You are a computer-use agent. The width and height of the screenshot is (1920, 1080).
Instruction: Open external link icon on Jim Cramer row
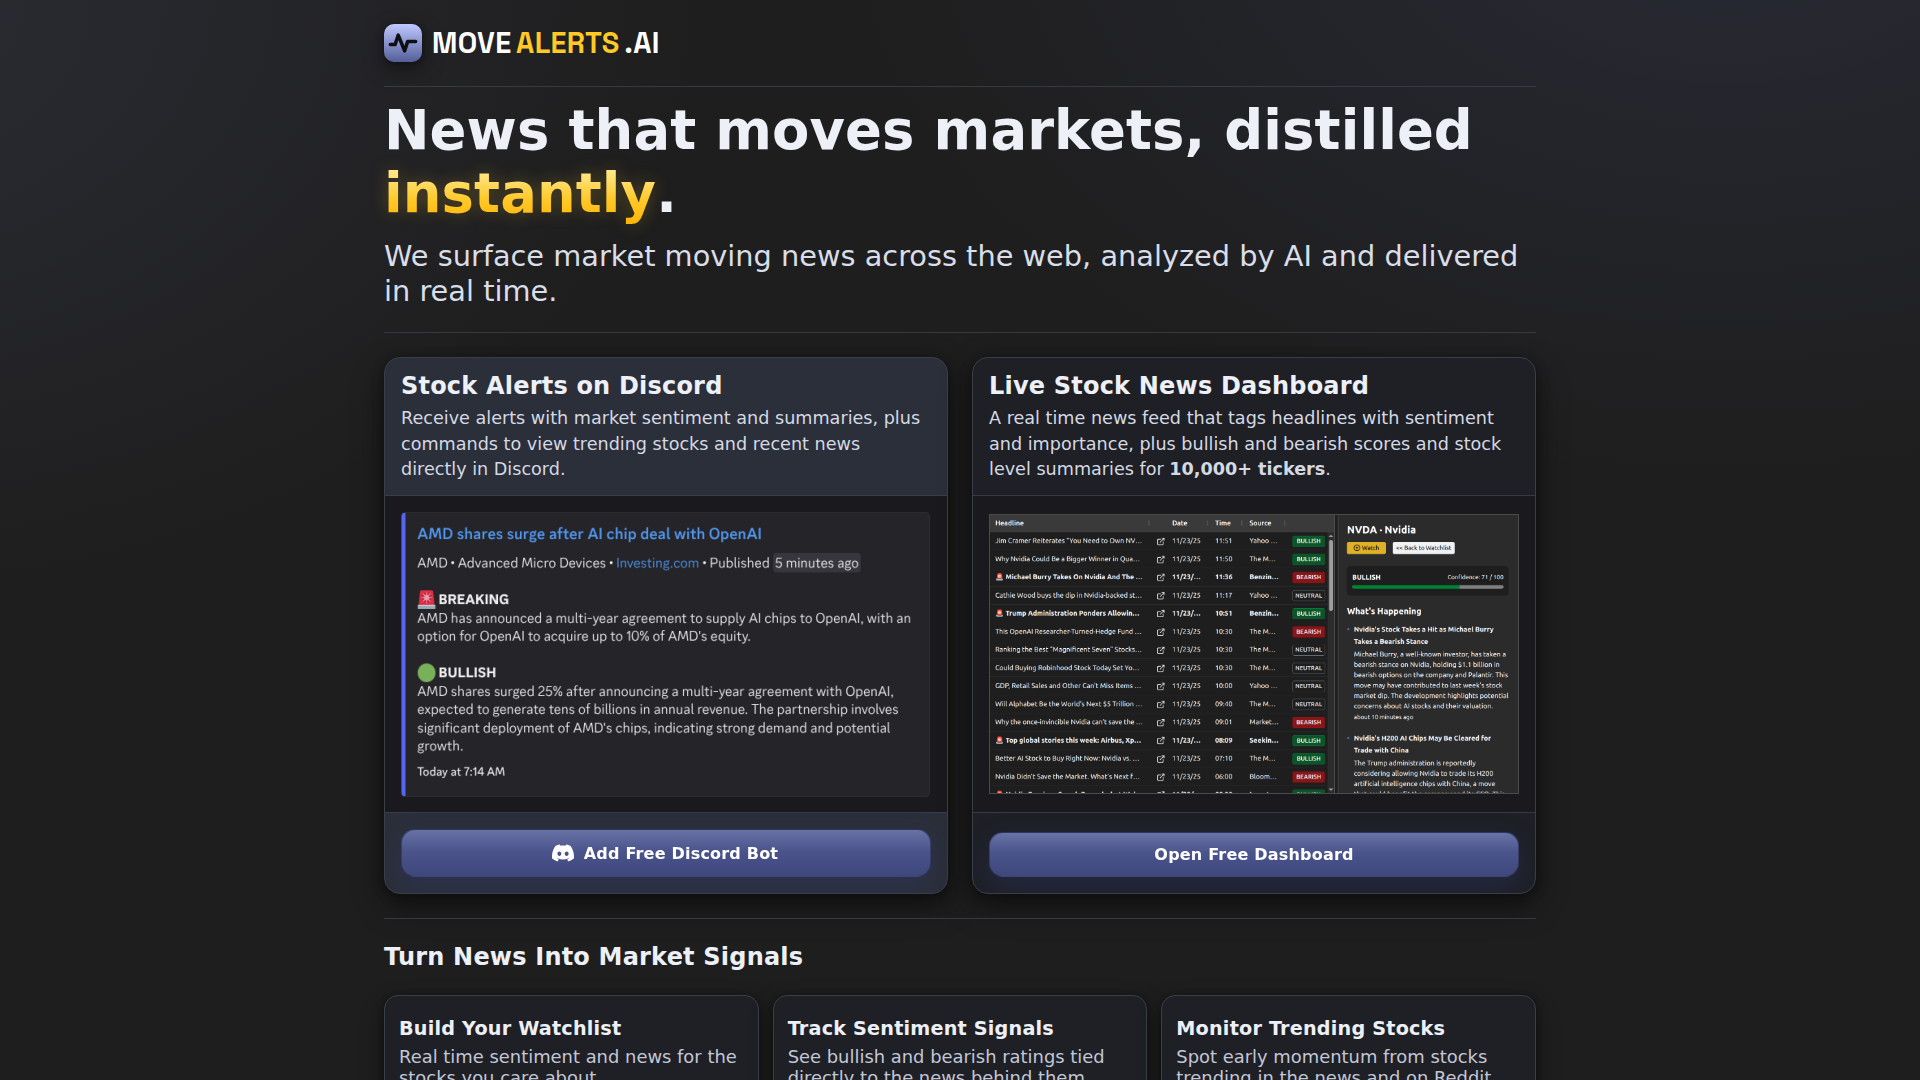(x=1160, y=541)
